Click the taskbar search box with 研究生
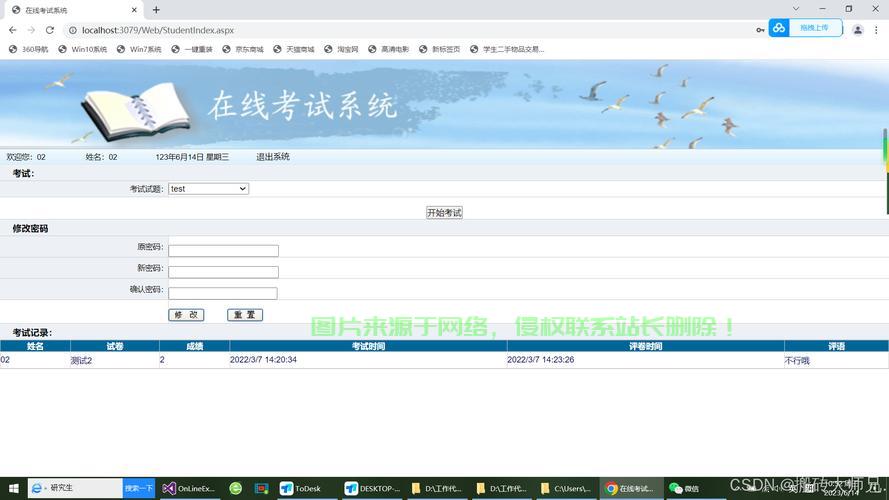 coord(75,488)
